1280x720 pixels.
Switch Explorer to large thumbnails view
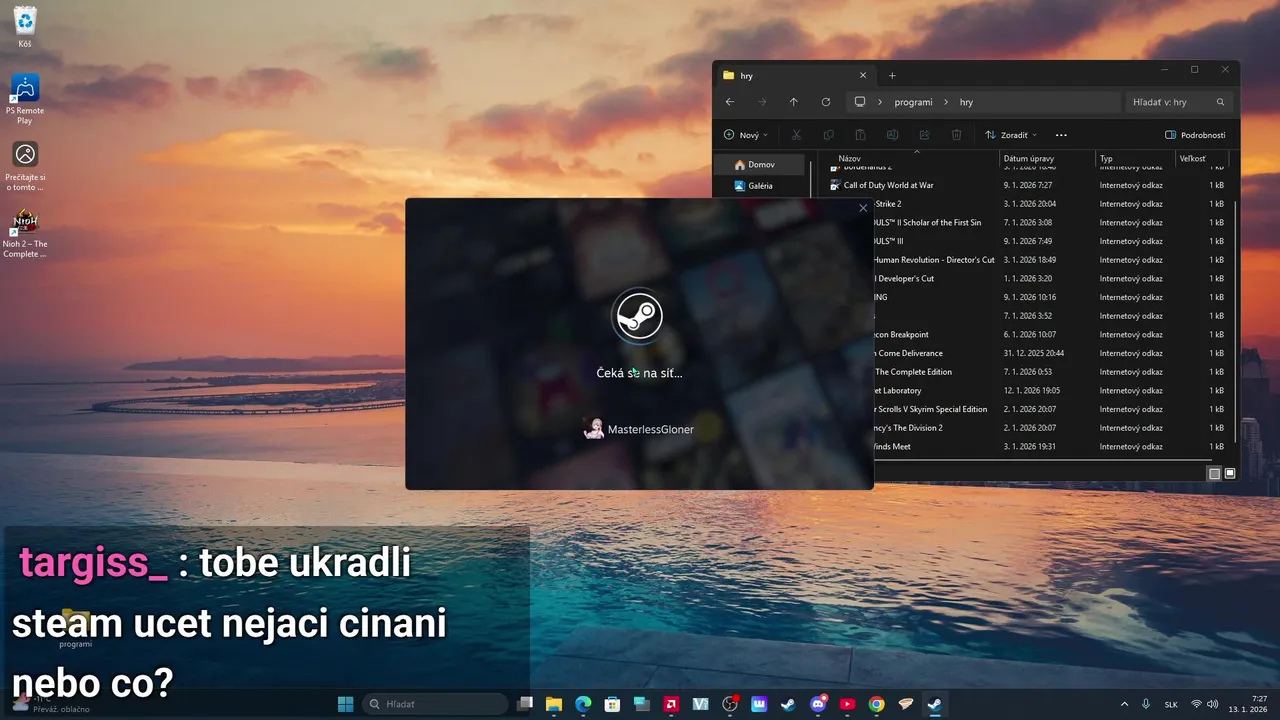coord(1230,474)
